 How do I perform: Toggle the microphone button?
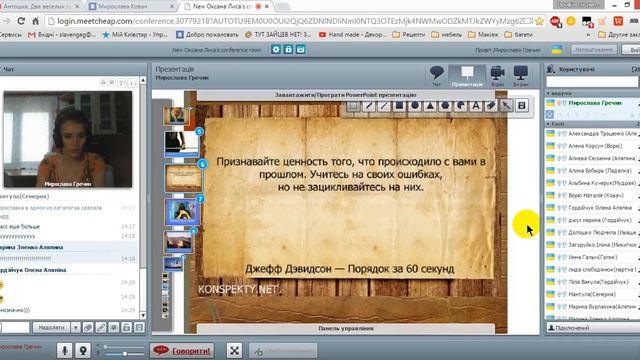pos(64,350)
